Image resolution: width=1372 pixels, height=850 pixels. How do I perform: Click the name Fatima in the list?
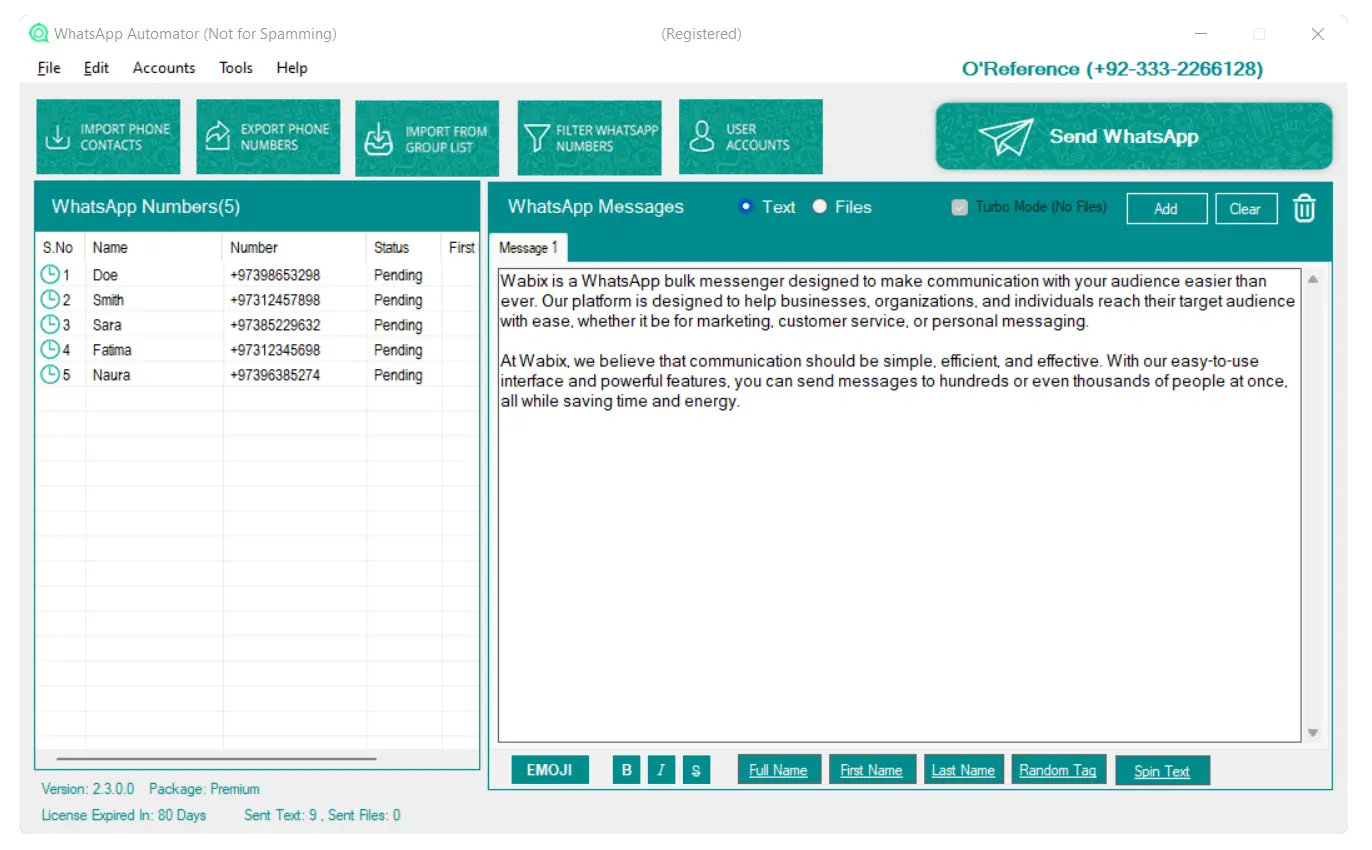[112, 350]
